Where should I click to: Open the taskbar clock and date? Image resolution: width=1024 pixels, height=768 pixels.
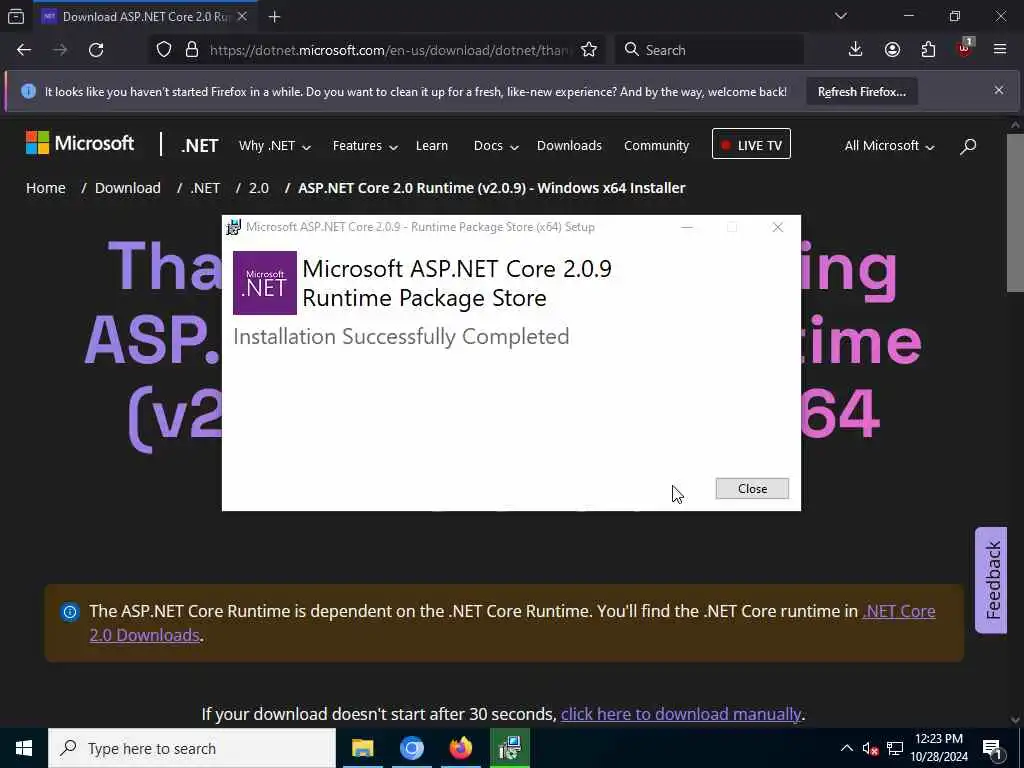tap(938, 748)
